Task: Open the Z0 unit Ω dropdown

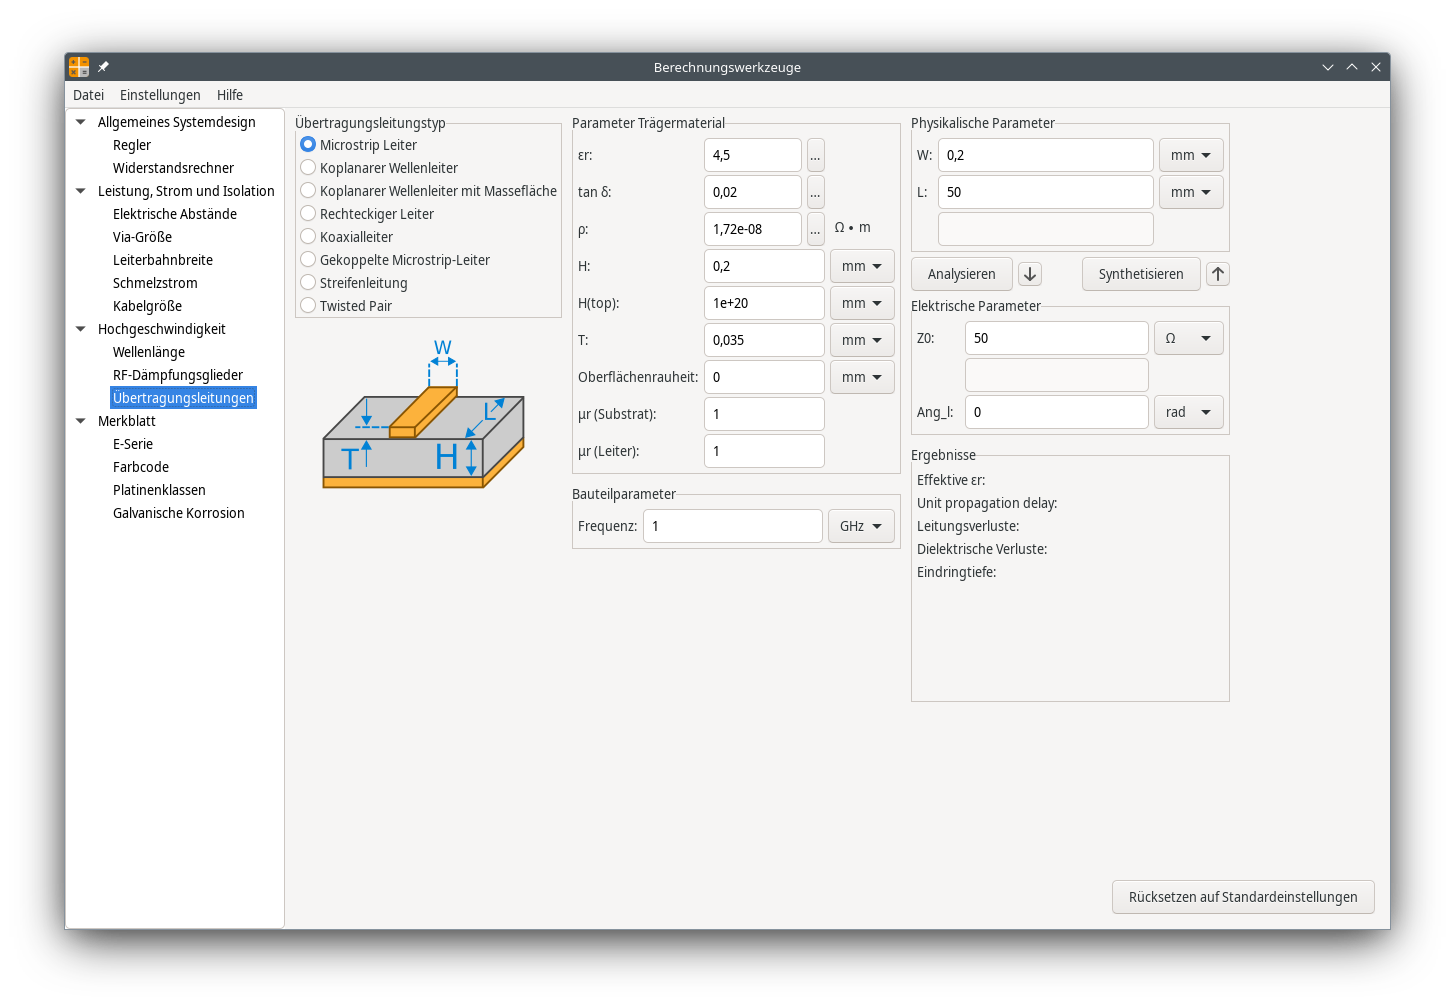Action: pos(1188,338)
